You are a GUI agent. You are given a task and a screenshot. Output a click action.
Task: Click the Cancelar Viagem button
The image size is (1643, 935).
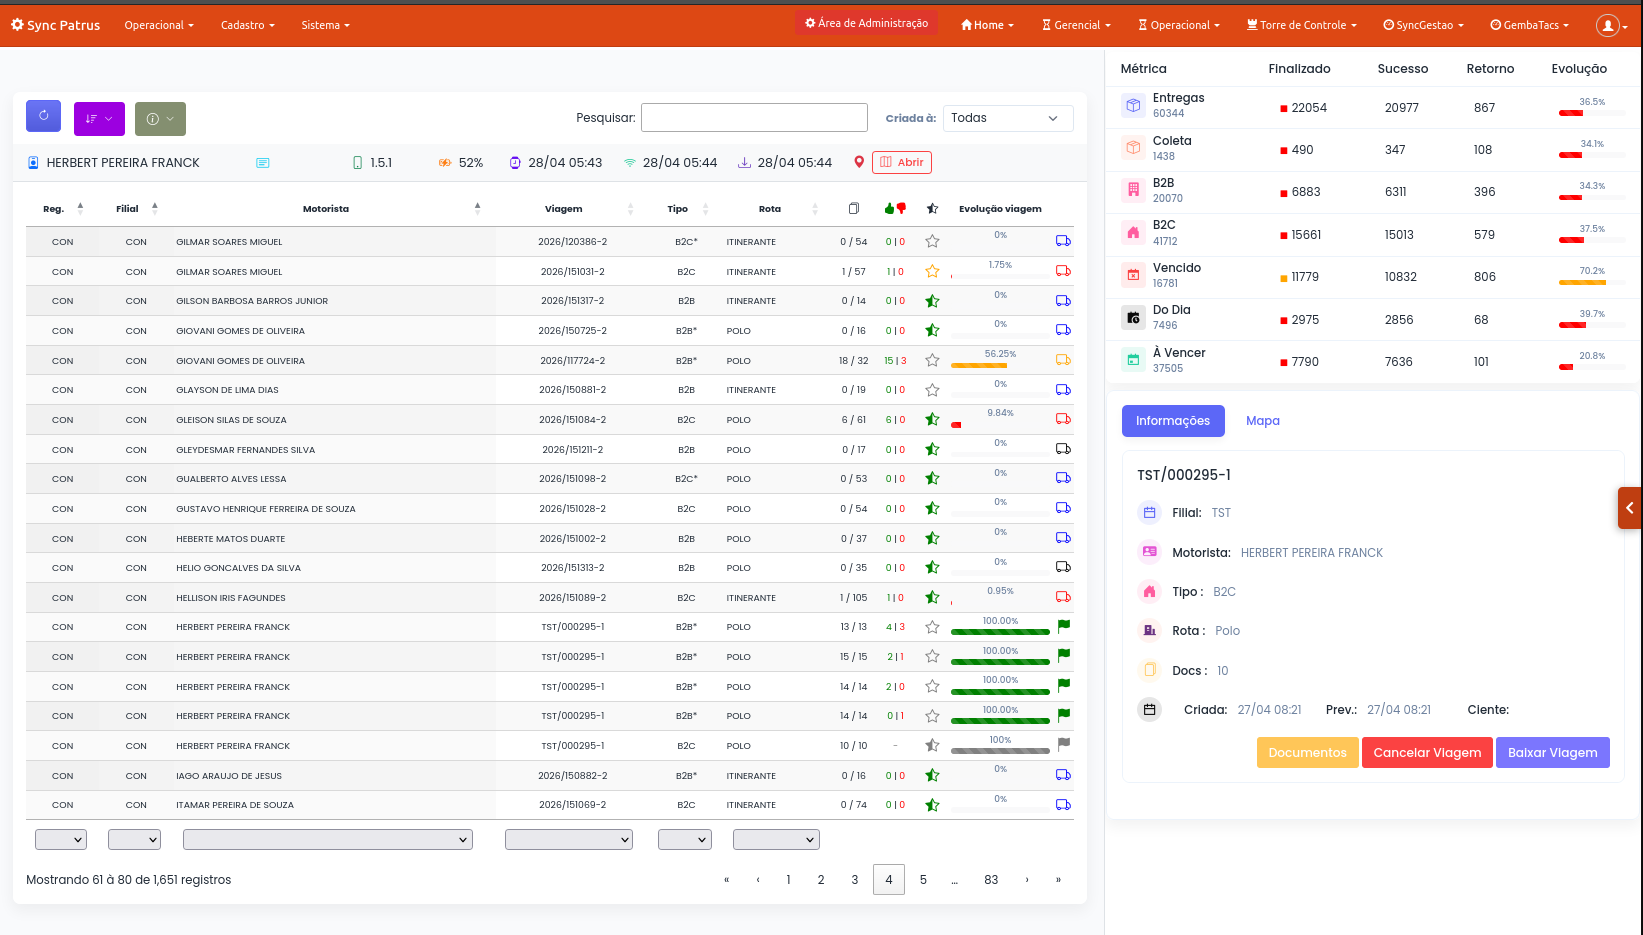[1427, 753]
